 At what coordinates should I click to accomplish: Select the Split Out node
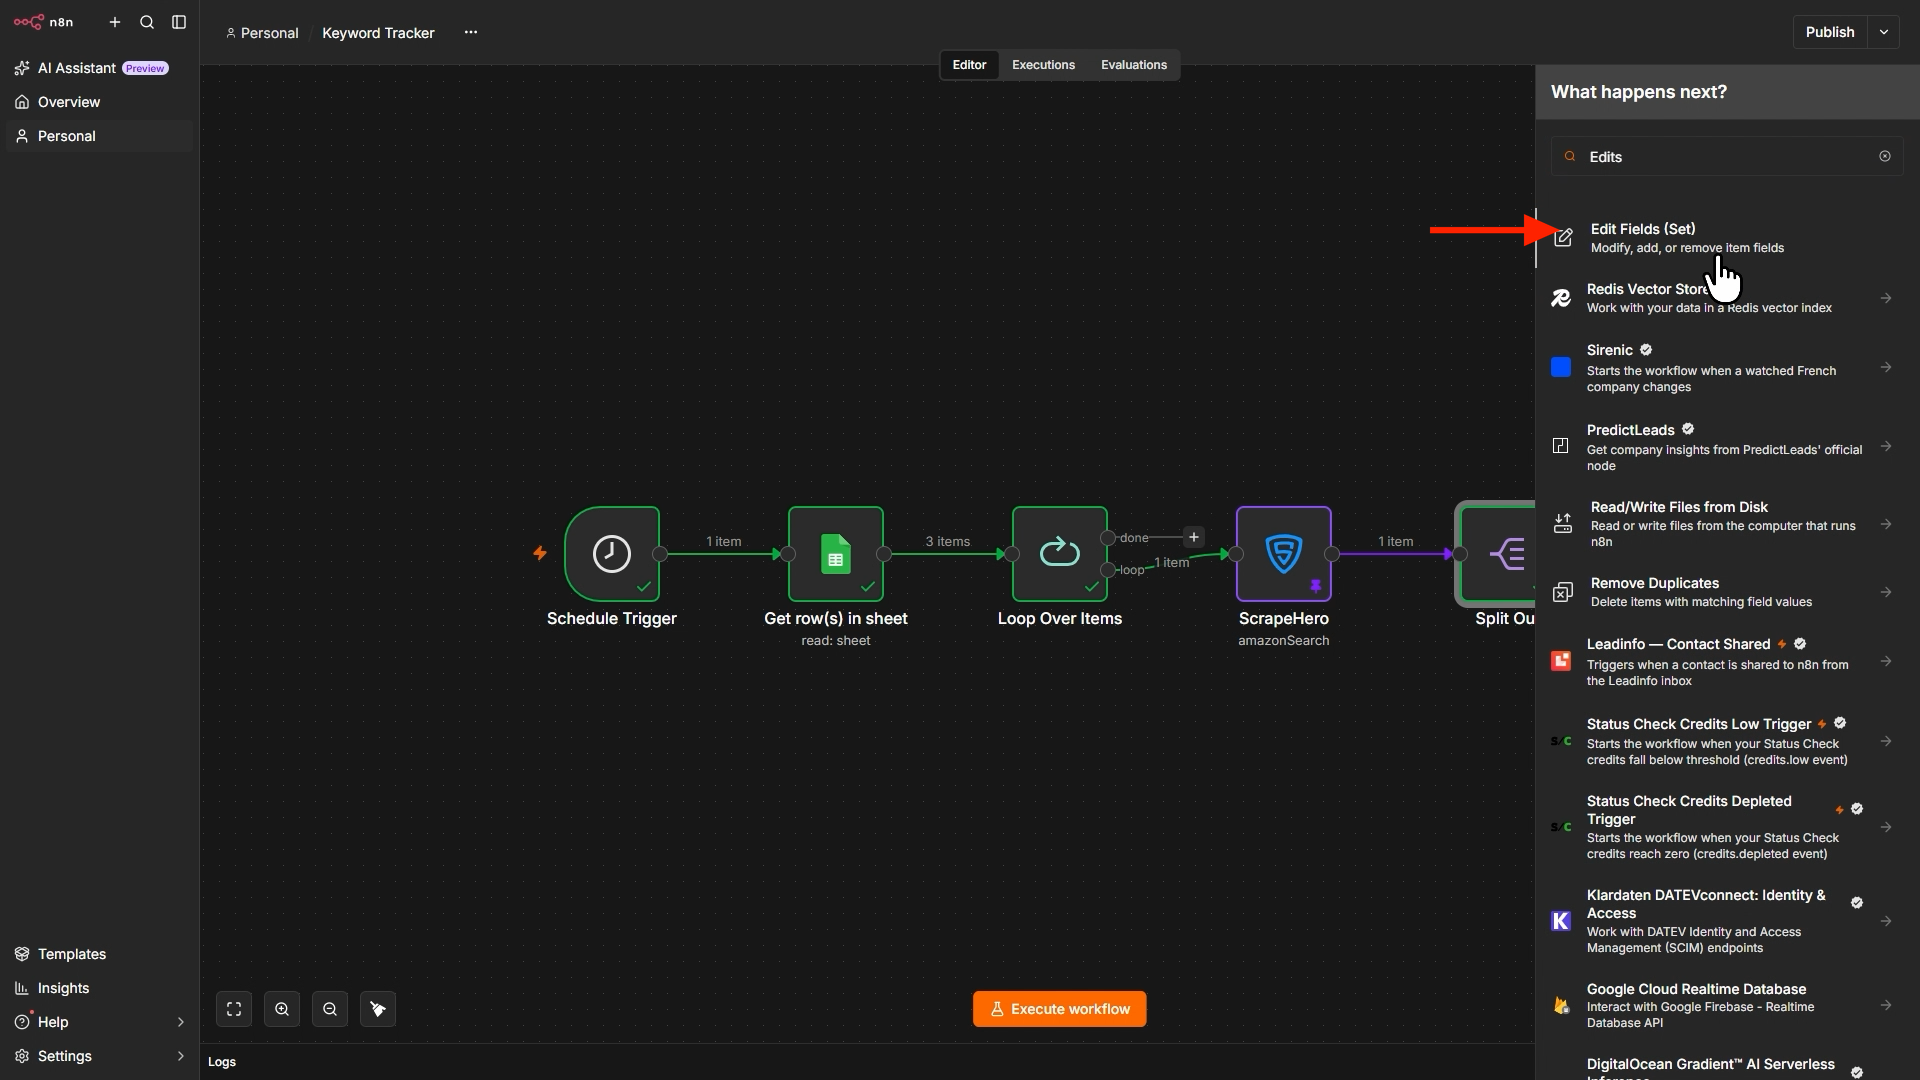click(x=1497, y=554)
